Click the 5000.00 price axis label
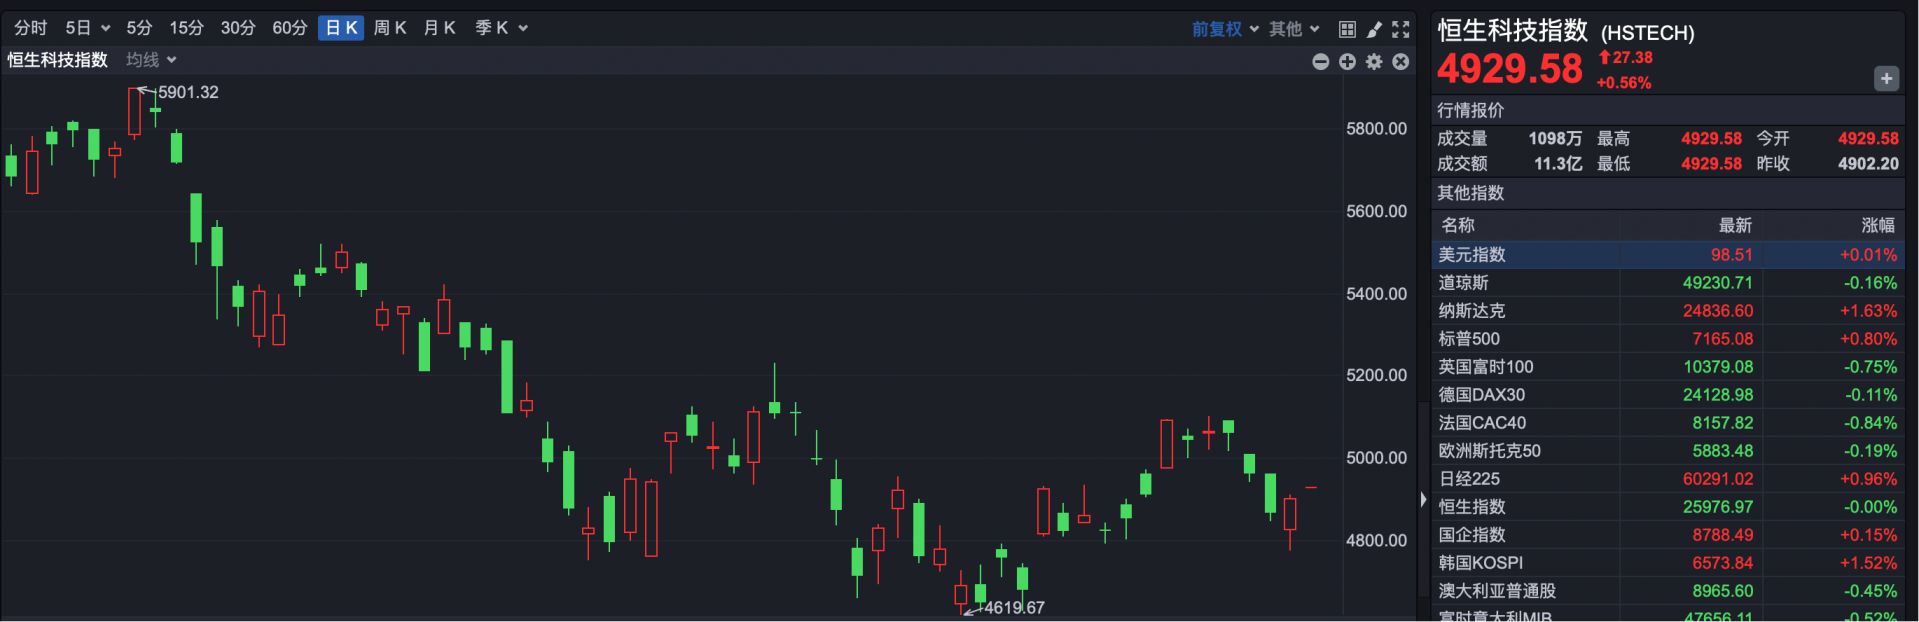The height and width of the screenshot is (622, 1919). [x=1376, y=458]
